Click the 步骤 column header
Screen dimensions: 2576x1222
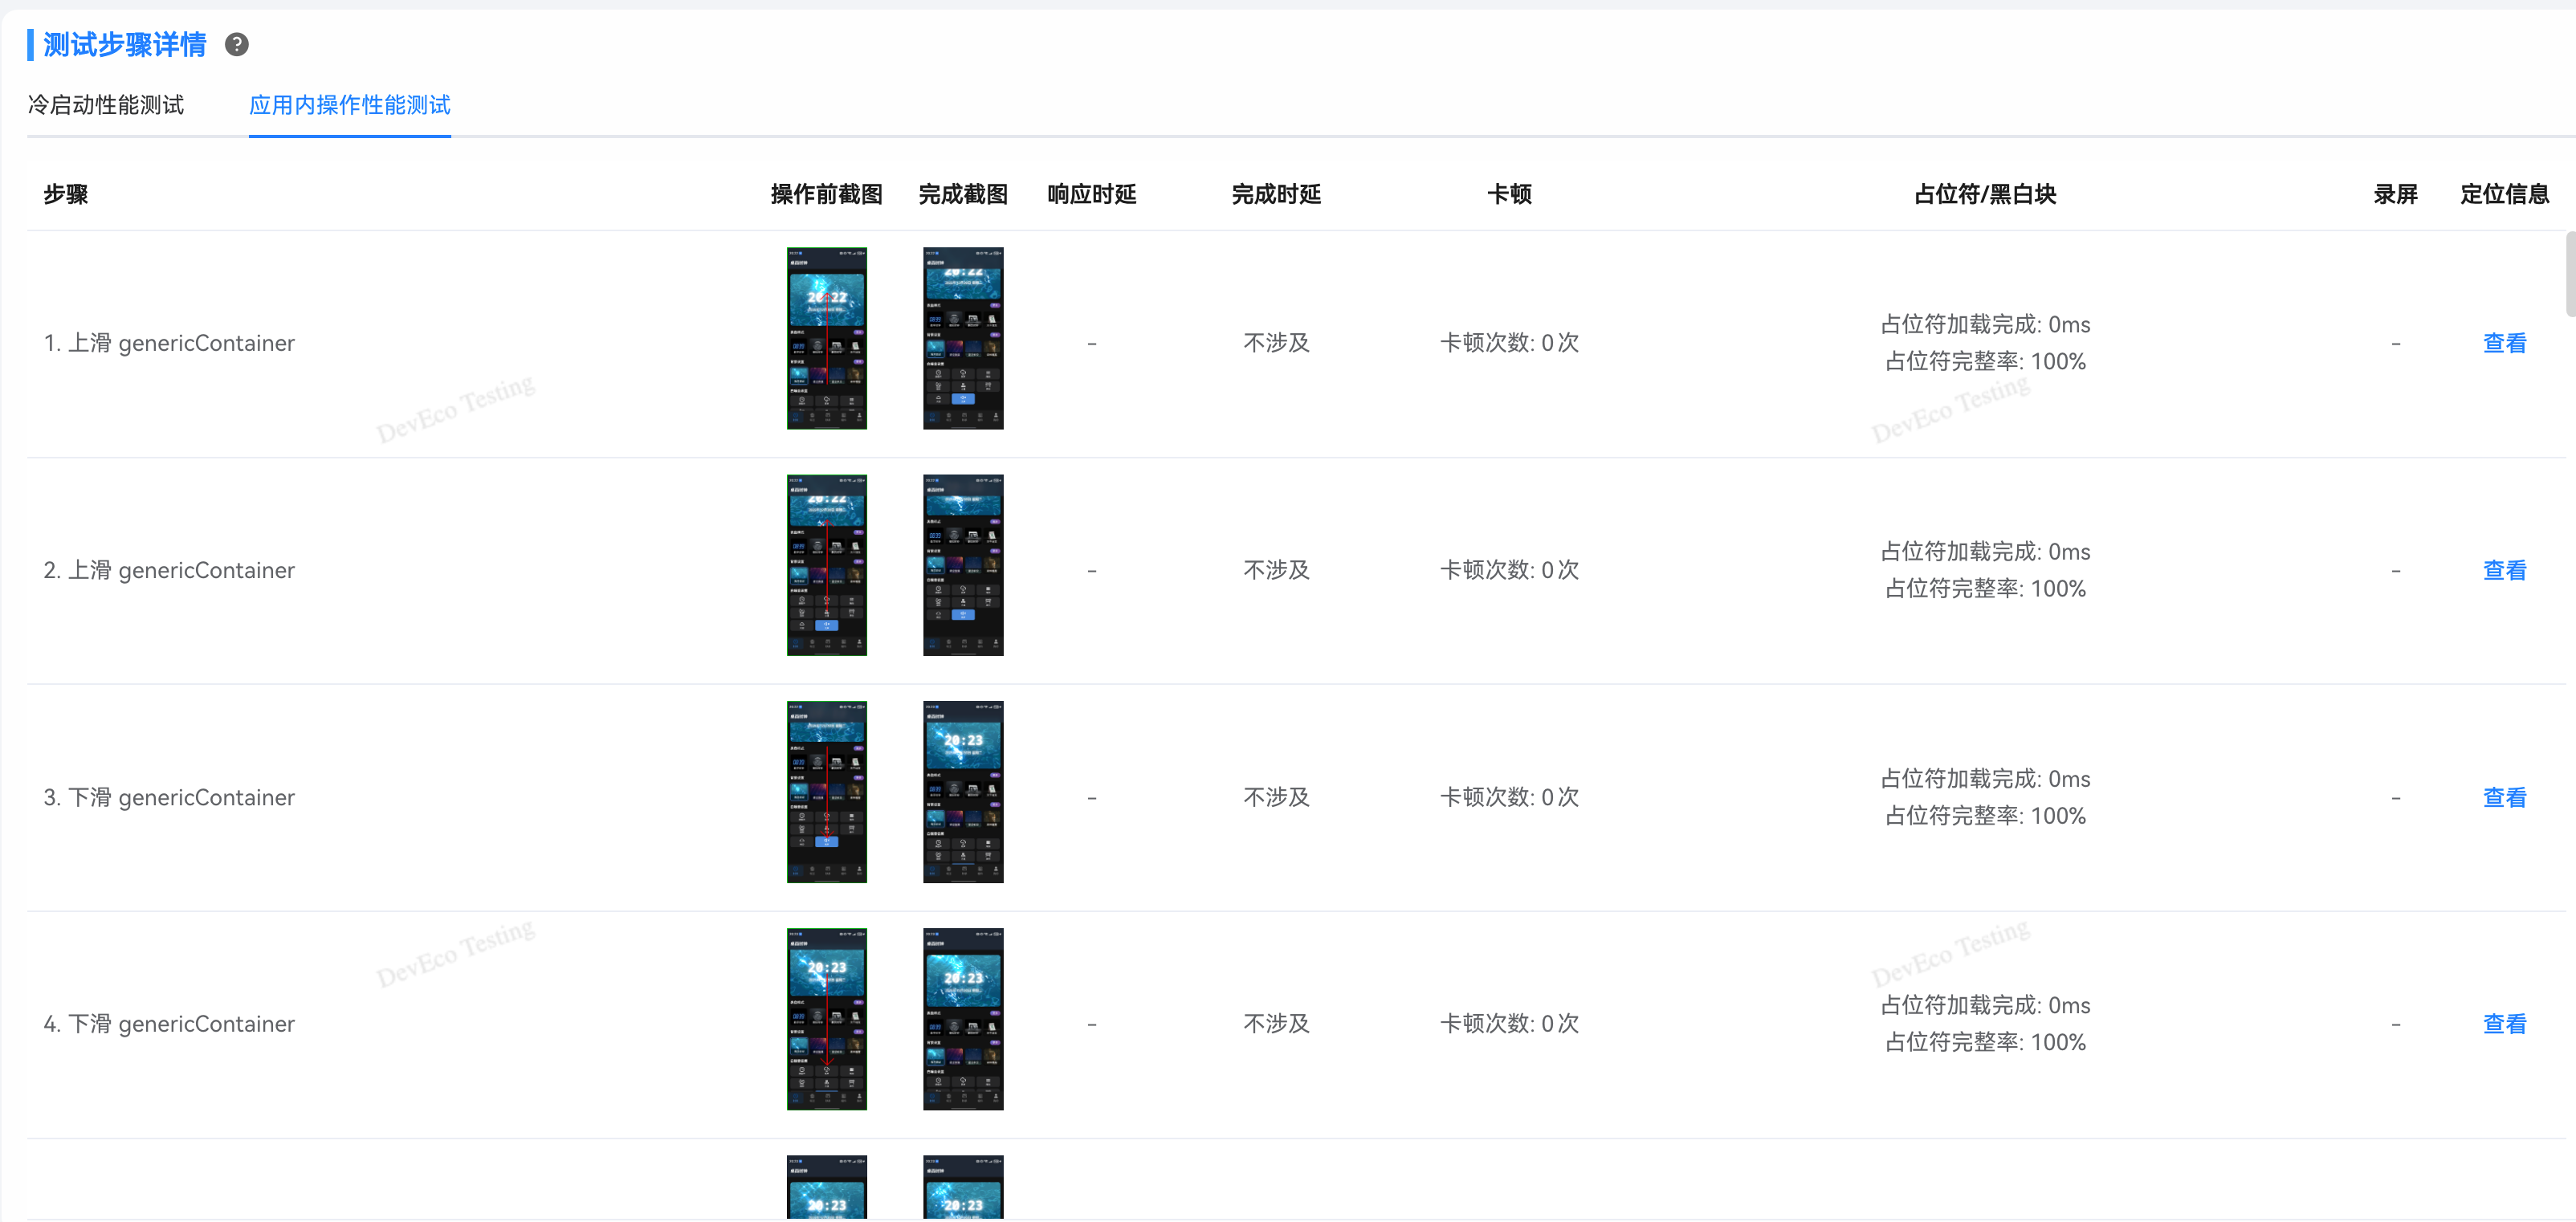[x=66, y=194]
